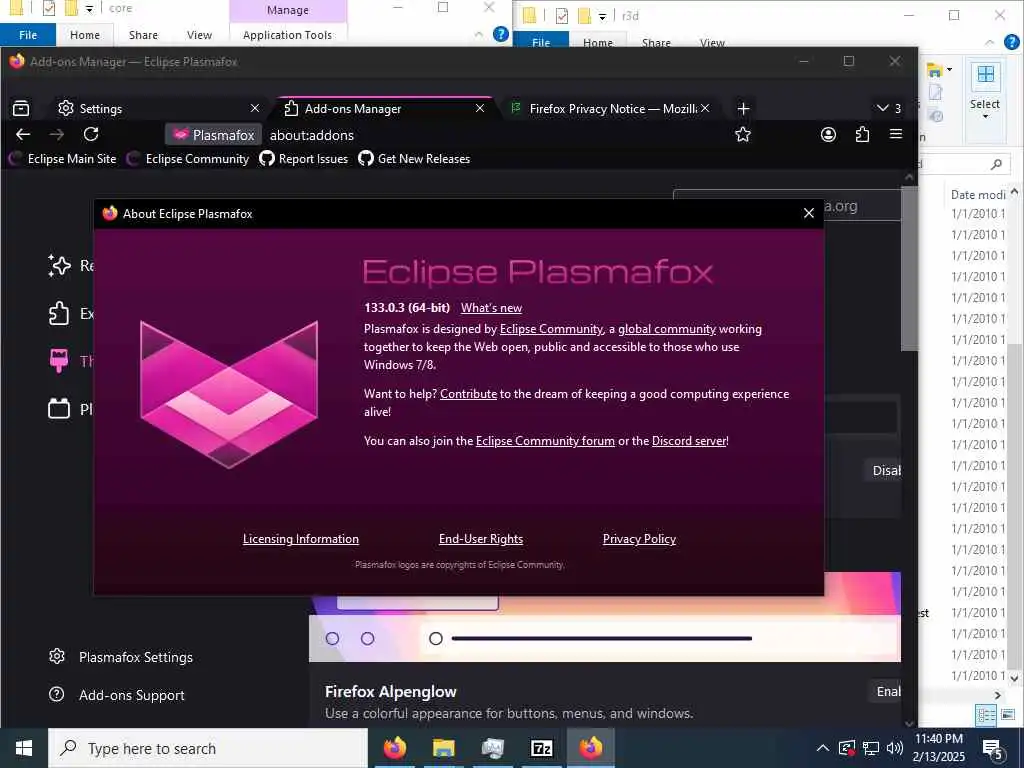Open File tab in core Explorer window

pos(27,35)
